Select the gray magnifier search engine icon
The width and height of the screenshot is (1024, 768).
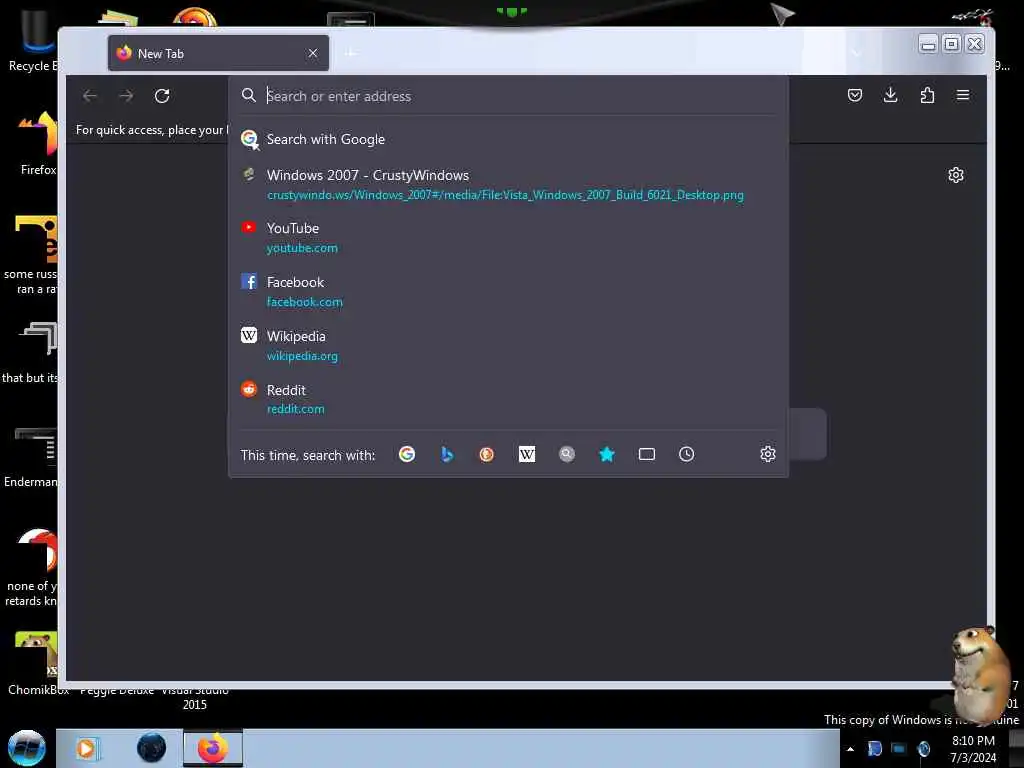(567, 454)
